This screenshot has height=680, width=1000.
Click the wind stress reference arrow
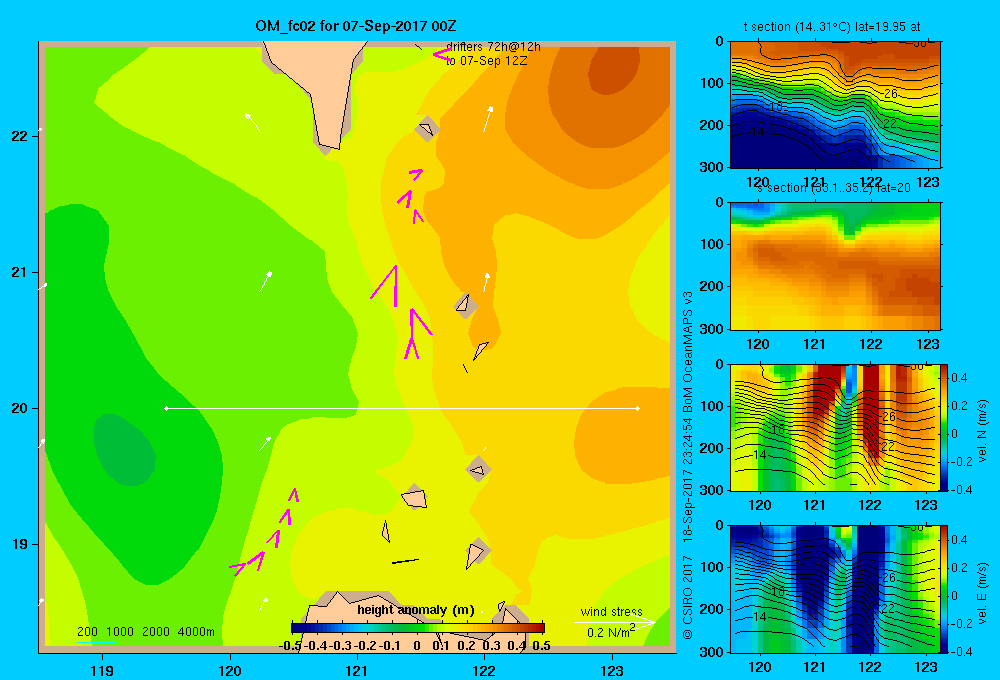click(x=614, y=622)
